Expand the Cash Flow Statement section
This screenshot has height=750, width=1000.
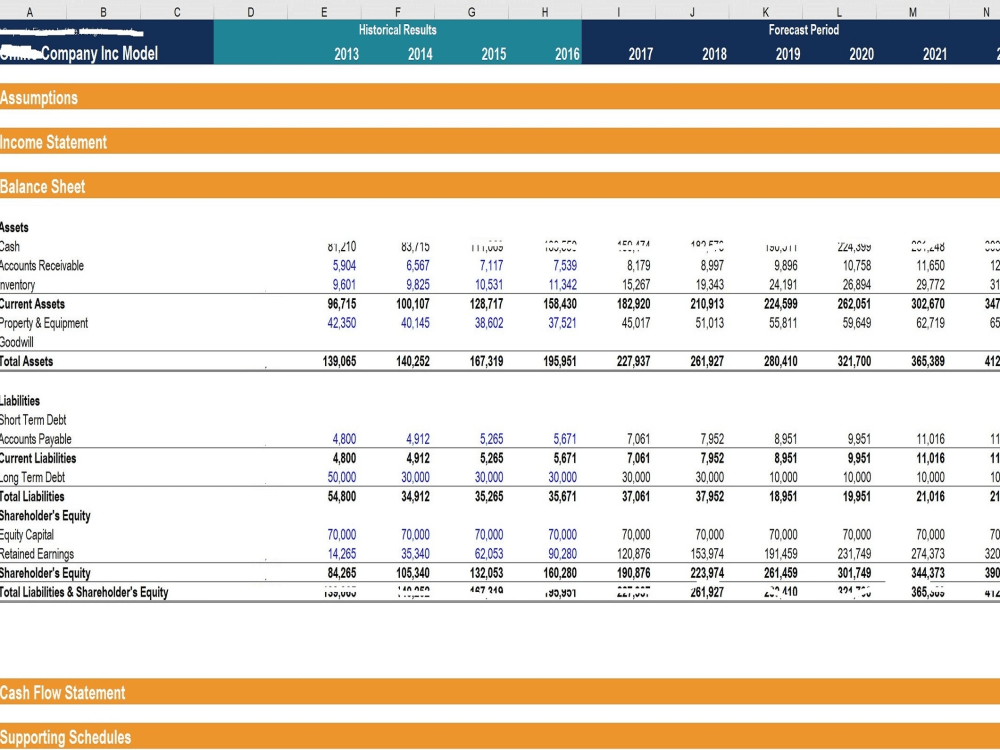[63, 693]
